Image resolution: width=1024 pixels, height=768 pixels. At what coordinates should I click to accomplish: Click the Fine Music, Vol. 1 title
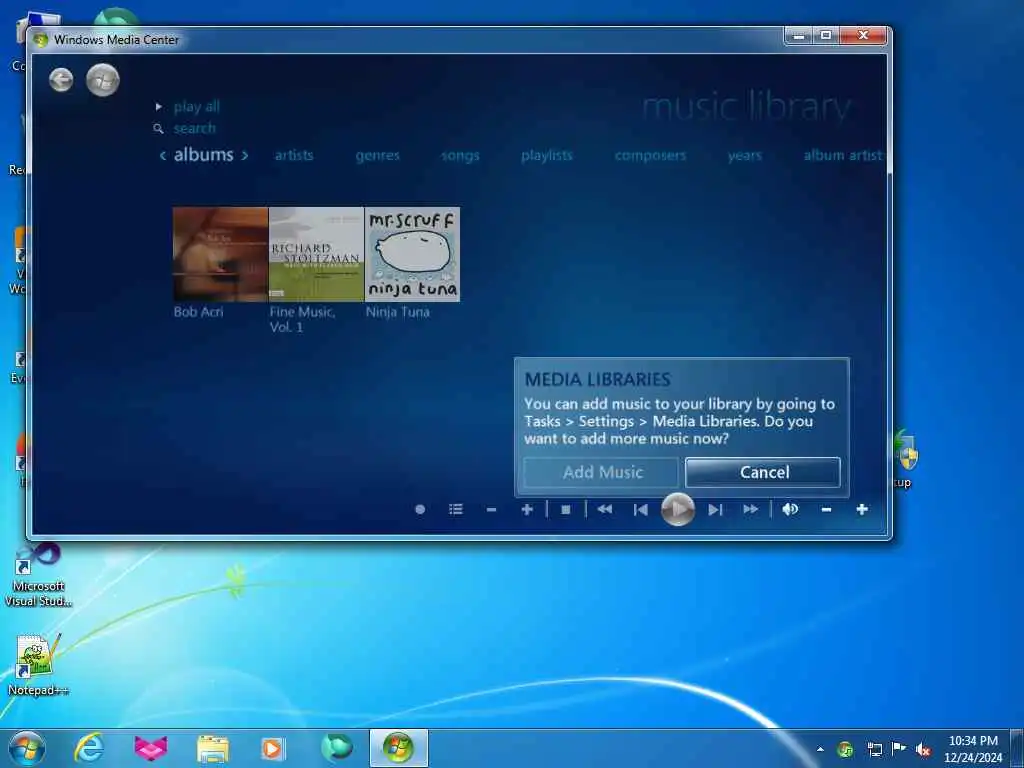[x=302, y=319]
